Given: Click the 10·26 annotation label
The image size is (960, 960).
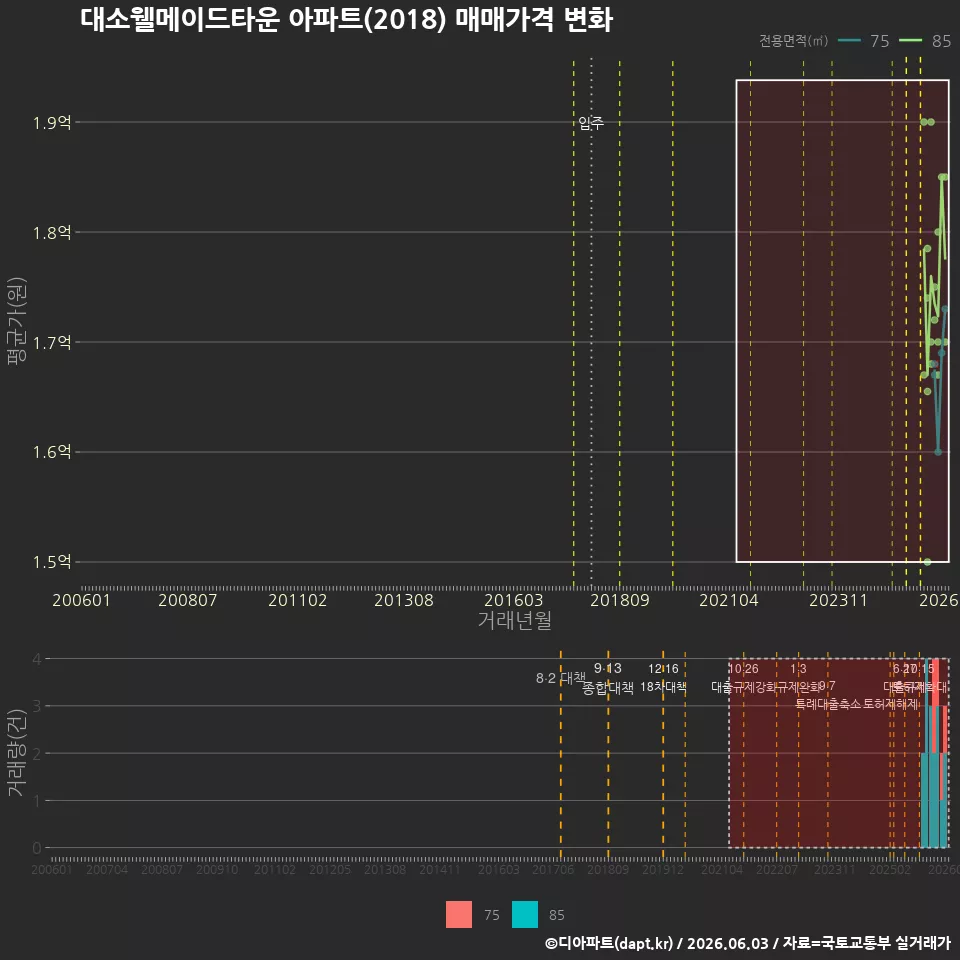Looking at the screenshot, I should [x=743, y=669].
